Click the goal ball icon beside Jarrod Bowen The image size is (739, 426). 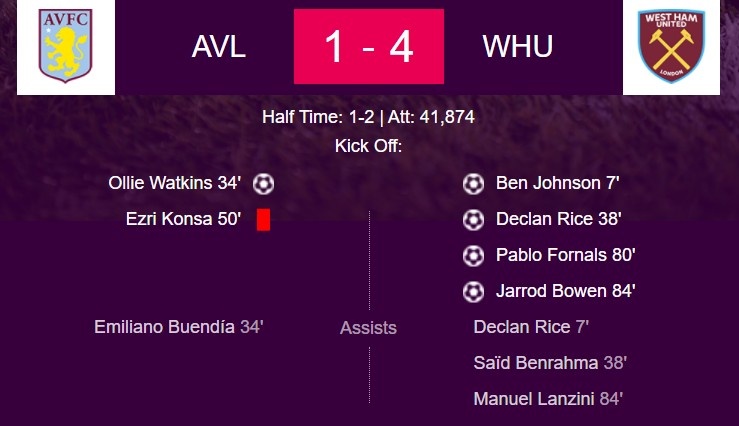point(473,291)
